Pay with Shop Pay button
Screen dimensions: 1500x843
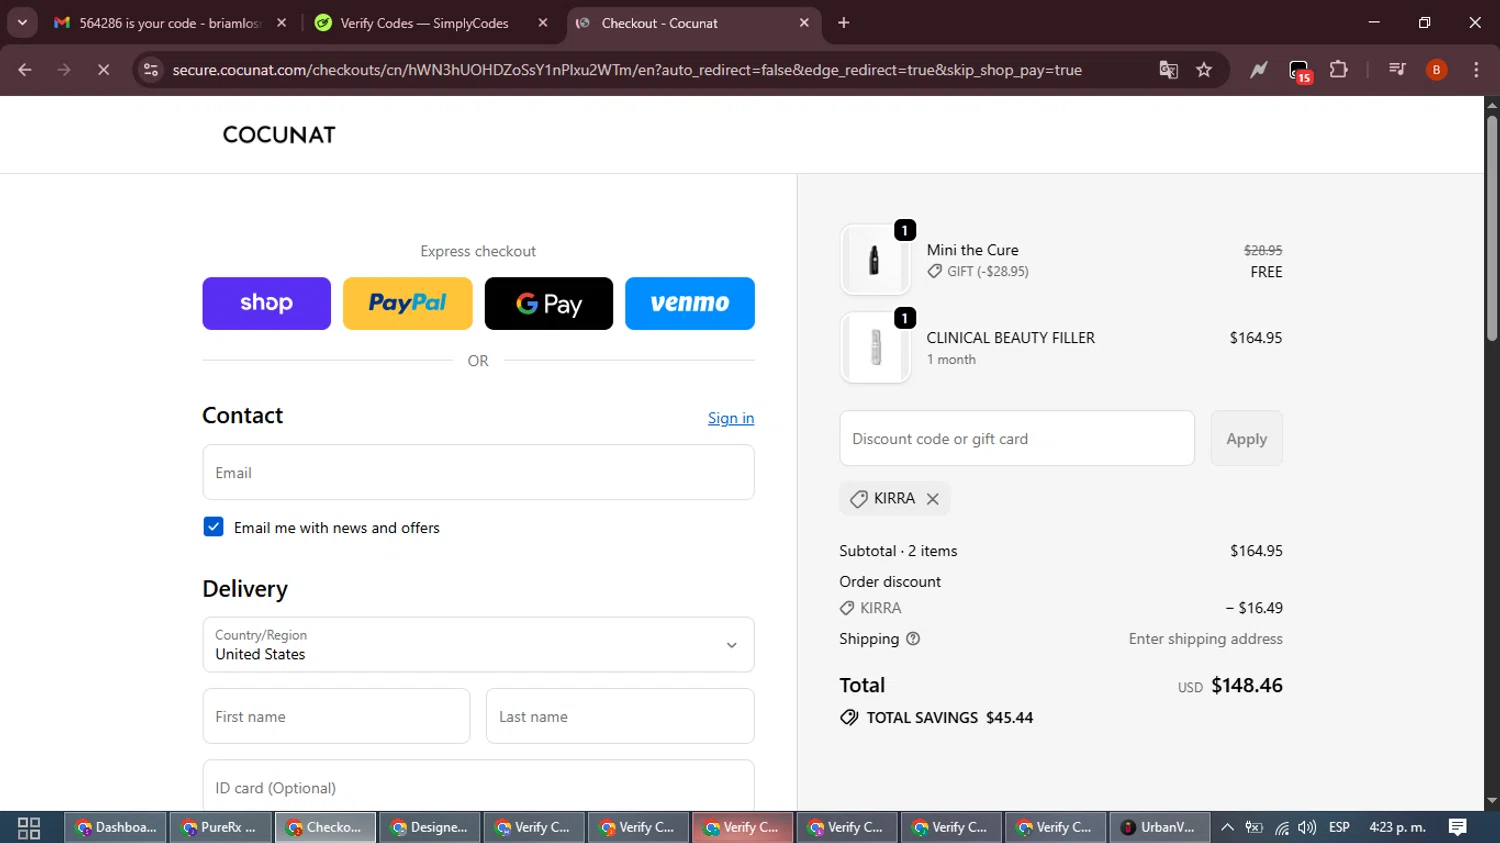pyautogui.click(x=266, y=303)
